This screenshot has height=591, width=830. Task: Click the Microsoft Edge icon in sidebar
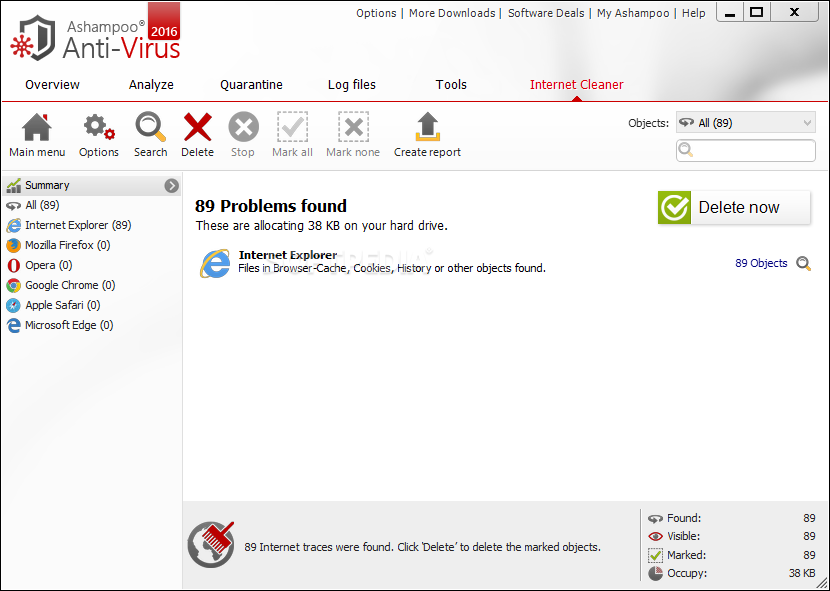pos(13,326)
